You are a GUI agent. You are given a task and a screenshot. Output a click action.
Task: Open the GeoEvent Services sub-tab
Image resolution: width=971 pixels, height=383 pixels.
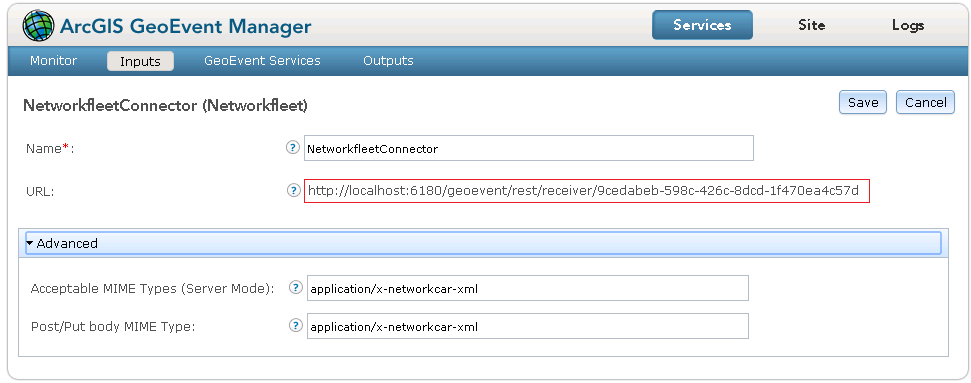[263, 61]
